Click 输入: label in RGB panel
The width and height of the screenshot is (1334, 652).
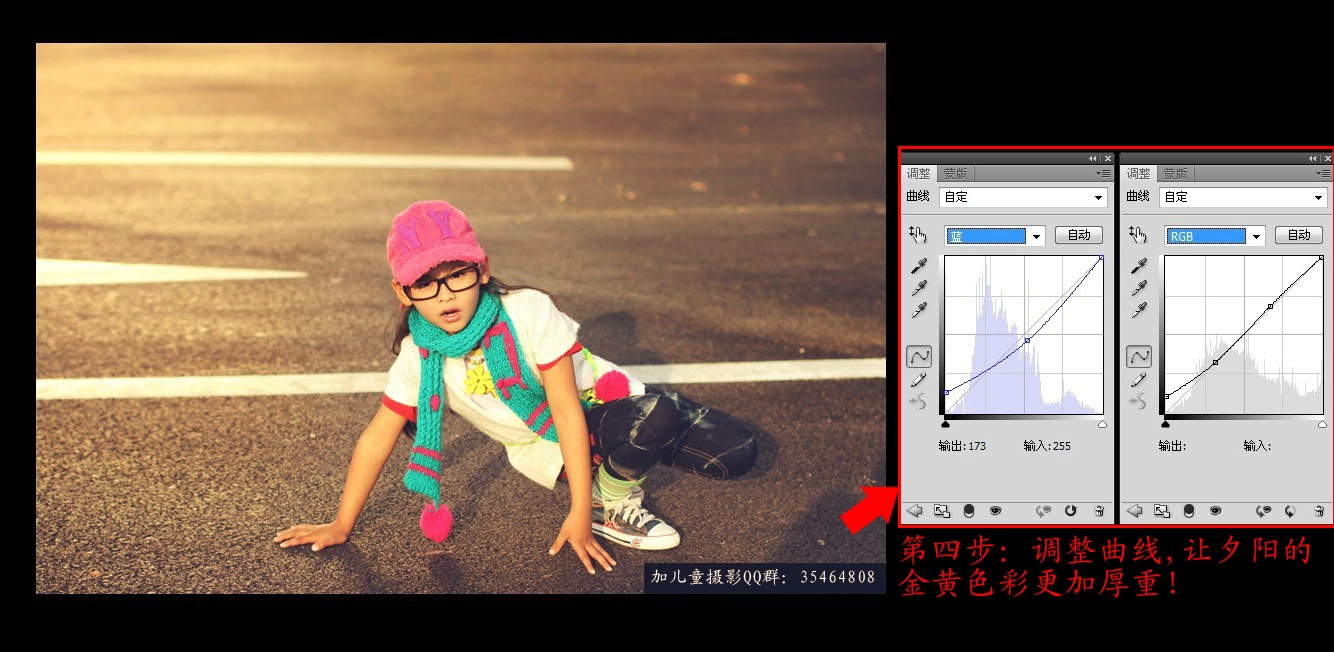pyautogui.click(x=1257, y=446)
